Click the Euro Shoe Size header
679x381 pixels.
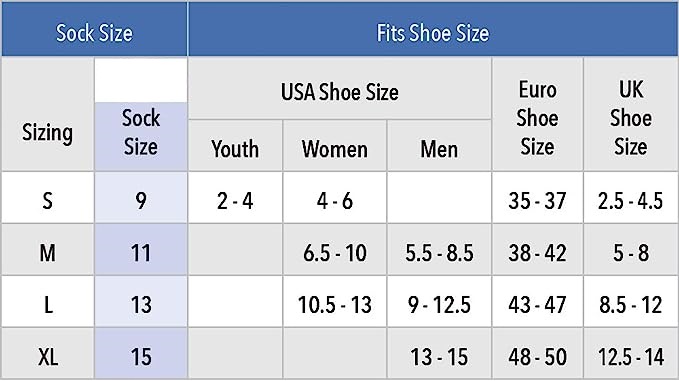coord(537,118)
